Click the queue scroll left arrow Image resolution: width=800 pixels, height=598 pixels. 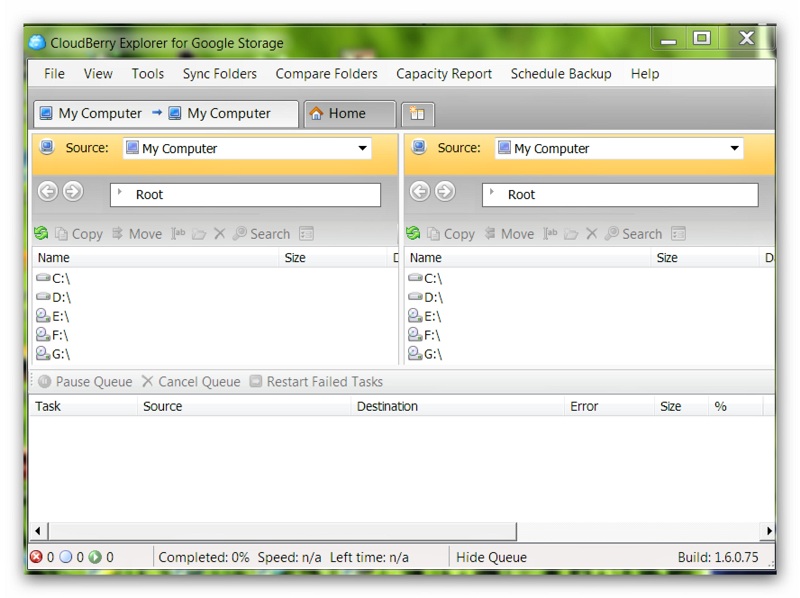[x=38, y=531]
